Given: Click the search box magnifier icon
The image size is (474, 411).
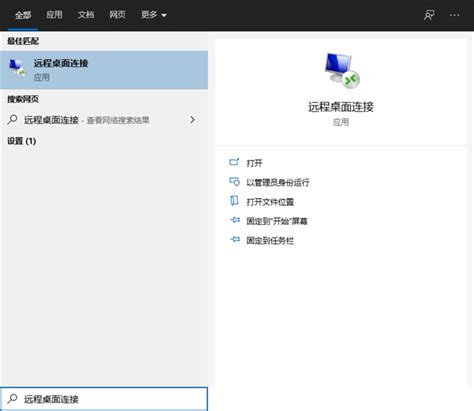Looking at the screenshot, I should pos(12,398).
